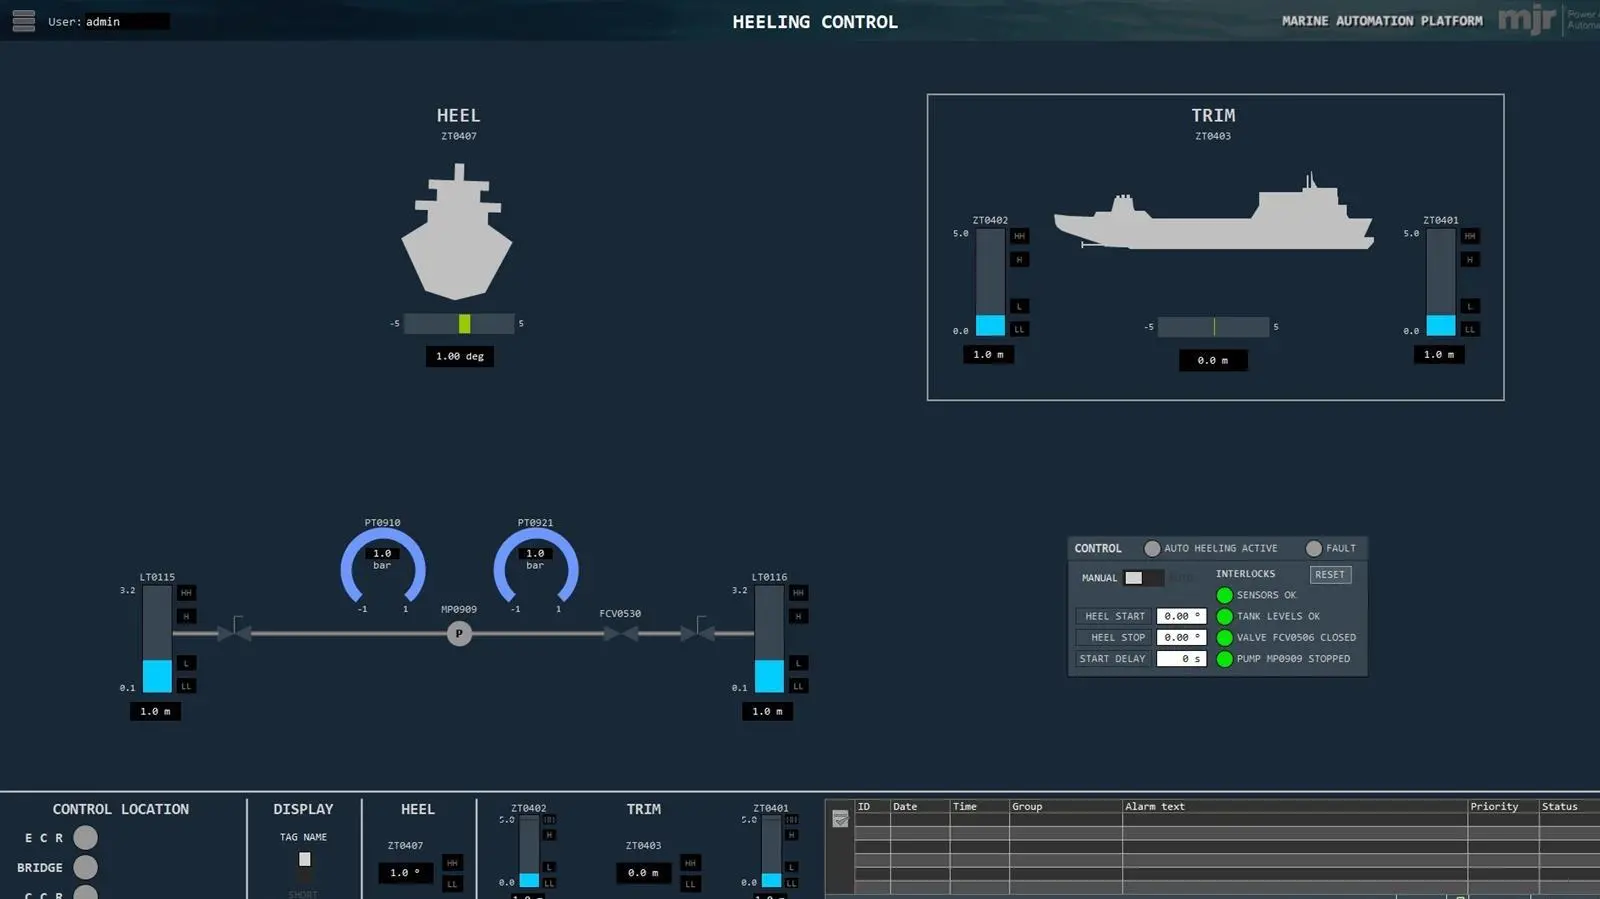
Task: Click the valve icon beside tank LT0115
Action: click(235, 630)
